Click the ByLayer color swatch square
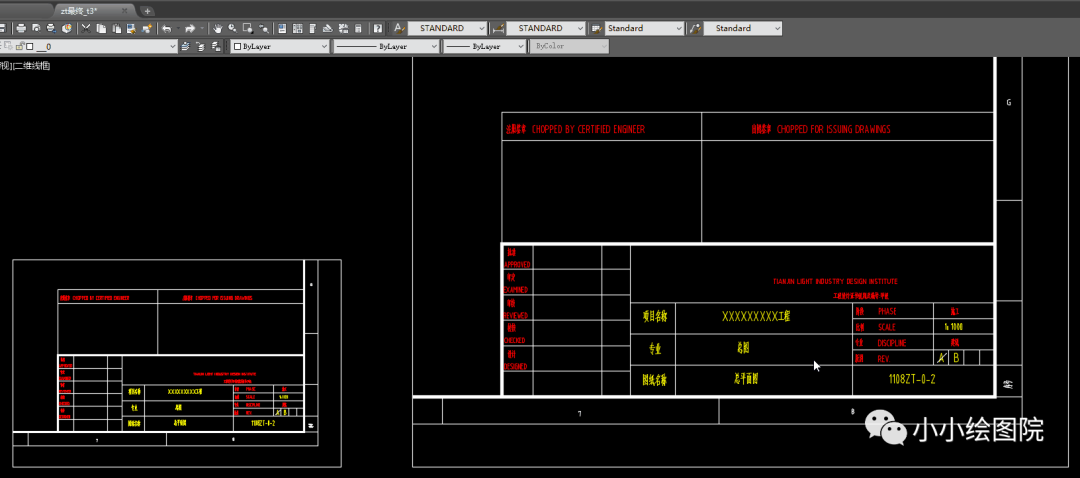The width and height of the screenshot is (1080, 478). (x=238, y=47)
